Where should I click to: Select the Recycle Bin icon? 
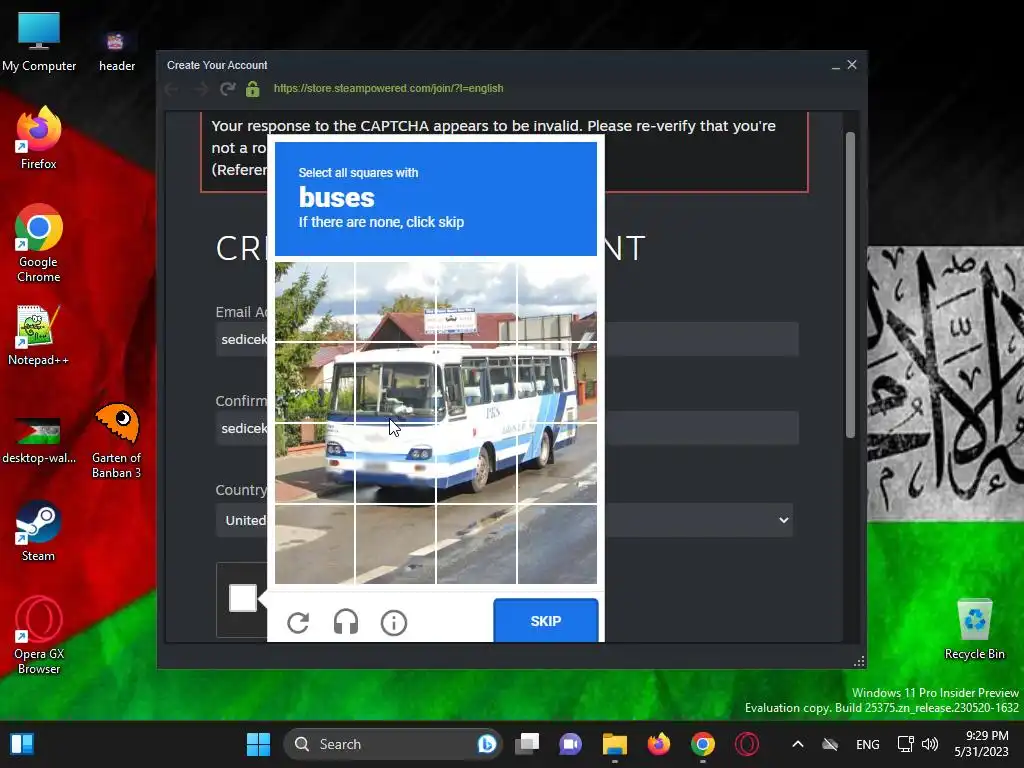tap(974, 629)
